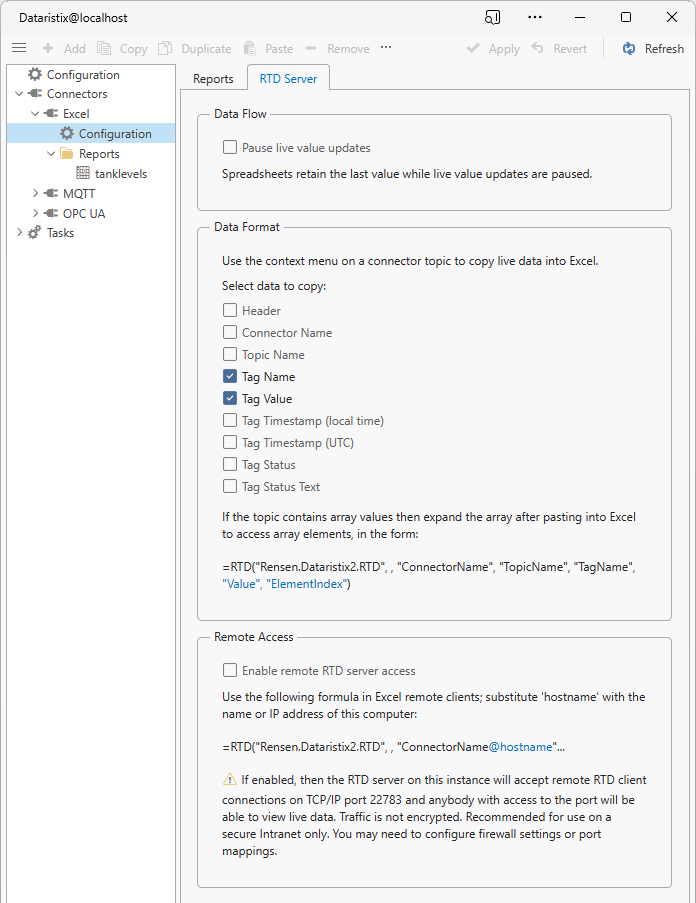Open the hamburger menu
The width and height of the screenshot is (696, 903).
[19, 48]
